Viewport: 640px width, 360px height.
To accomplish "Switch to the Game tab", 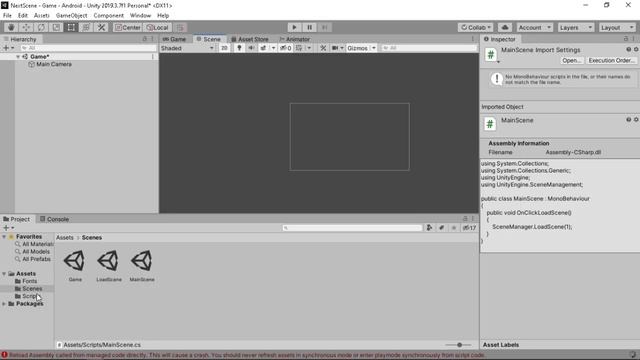I will [175, 39].
